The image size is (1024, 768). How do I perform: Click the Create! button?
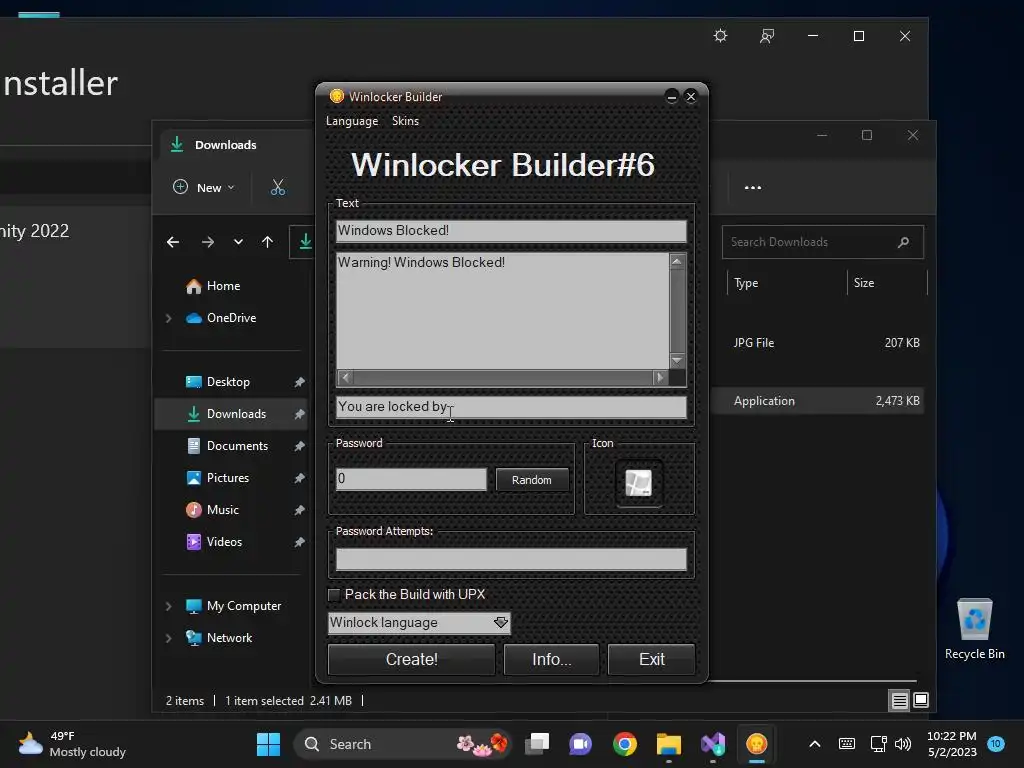point(411,659)
